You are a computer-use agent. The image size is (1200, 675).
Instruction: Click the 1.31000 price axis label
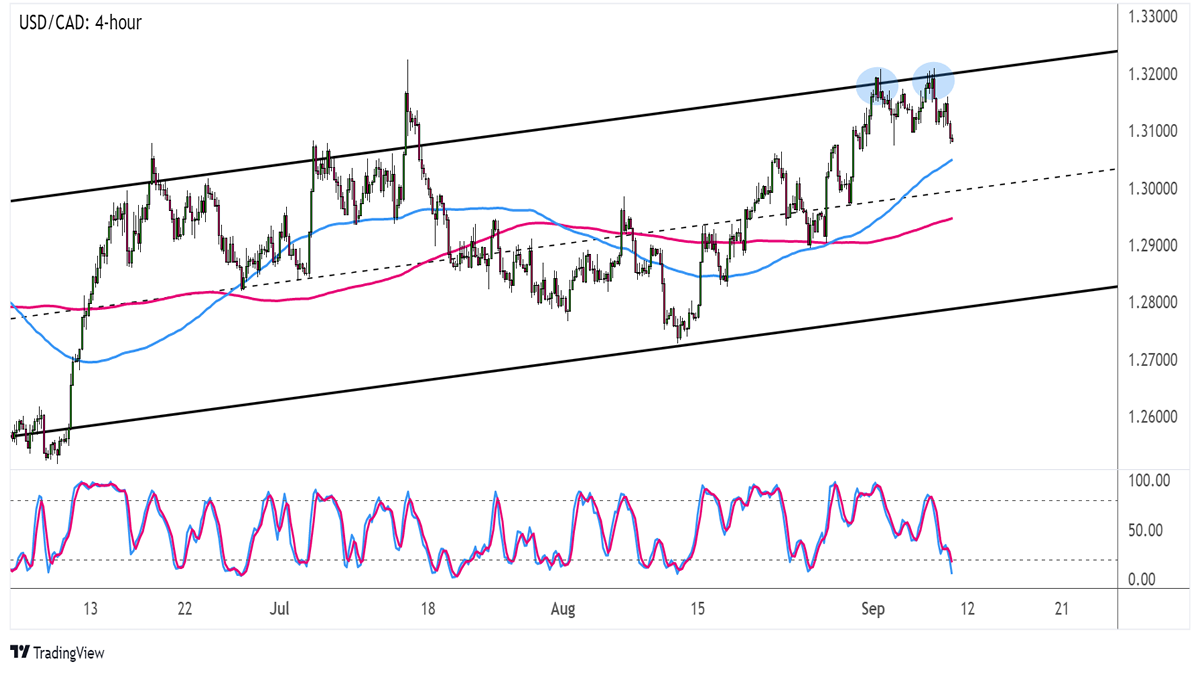[1154, 131]
